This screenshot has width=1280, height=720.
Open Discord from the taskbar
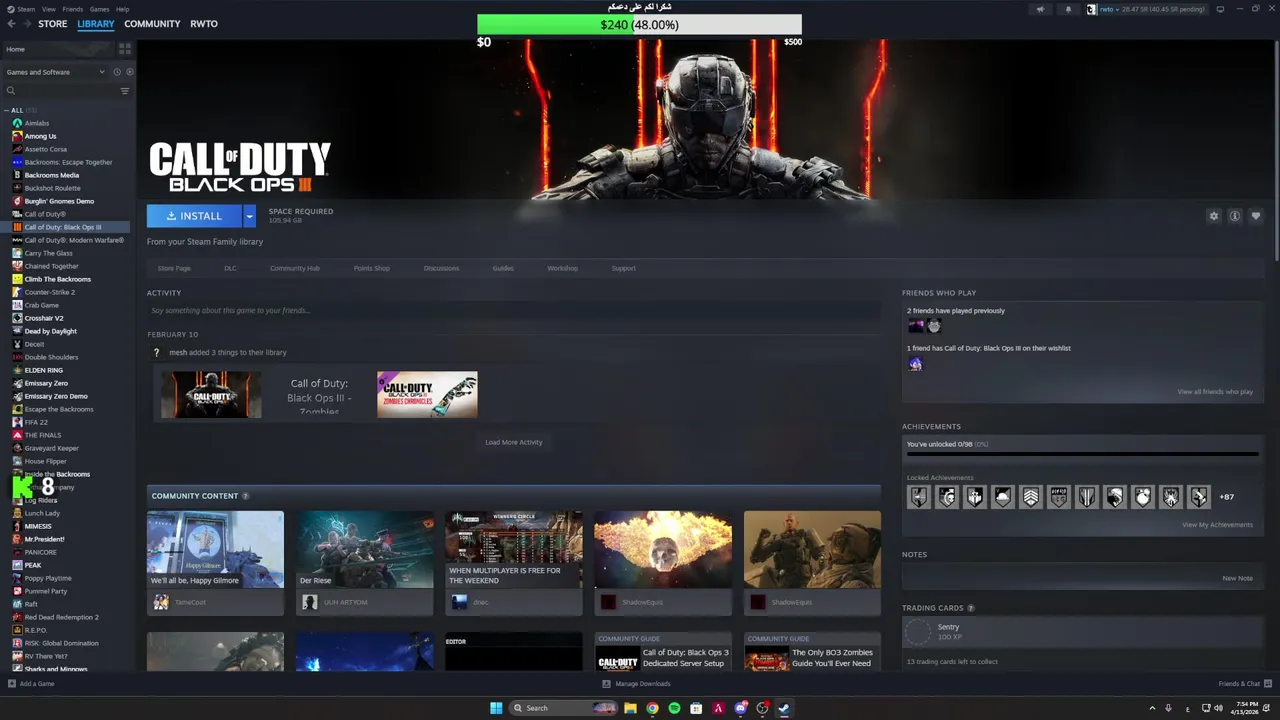(x=740, y=708)
